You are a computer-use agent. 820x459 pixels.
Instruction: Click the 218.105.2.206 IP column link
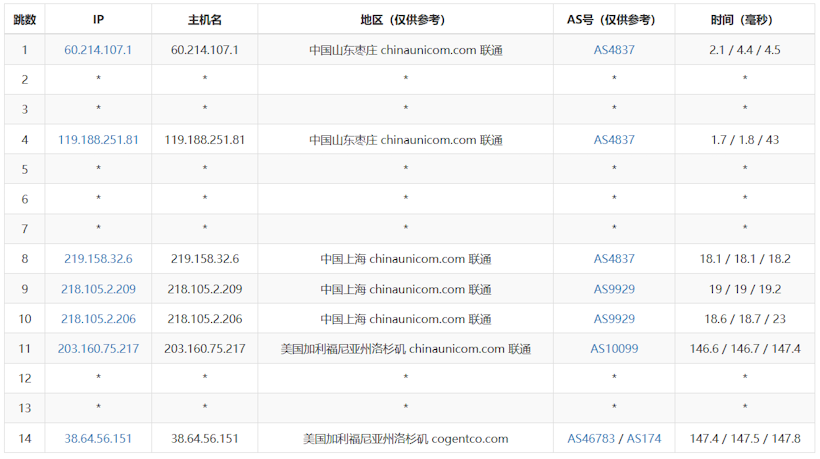coord(98,319)
